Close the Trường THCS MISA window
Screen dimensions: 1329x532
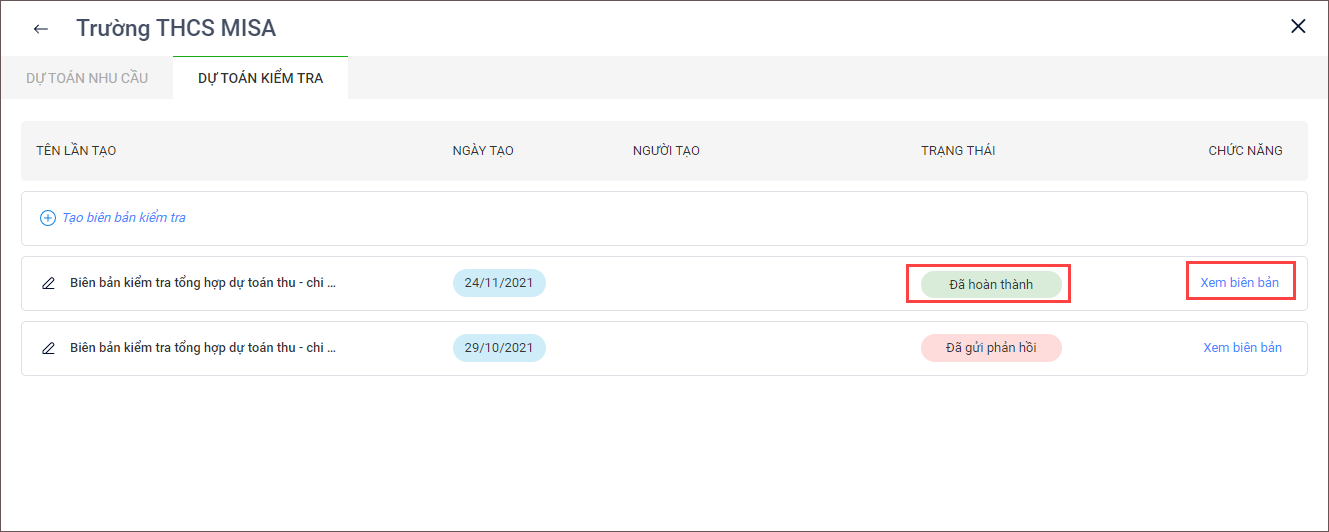1298,27
